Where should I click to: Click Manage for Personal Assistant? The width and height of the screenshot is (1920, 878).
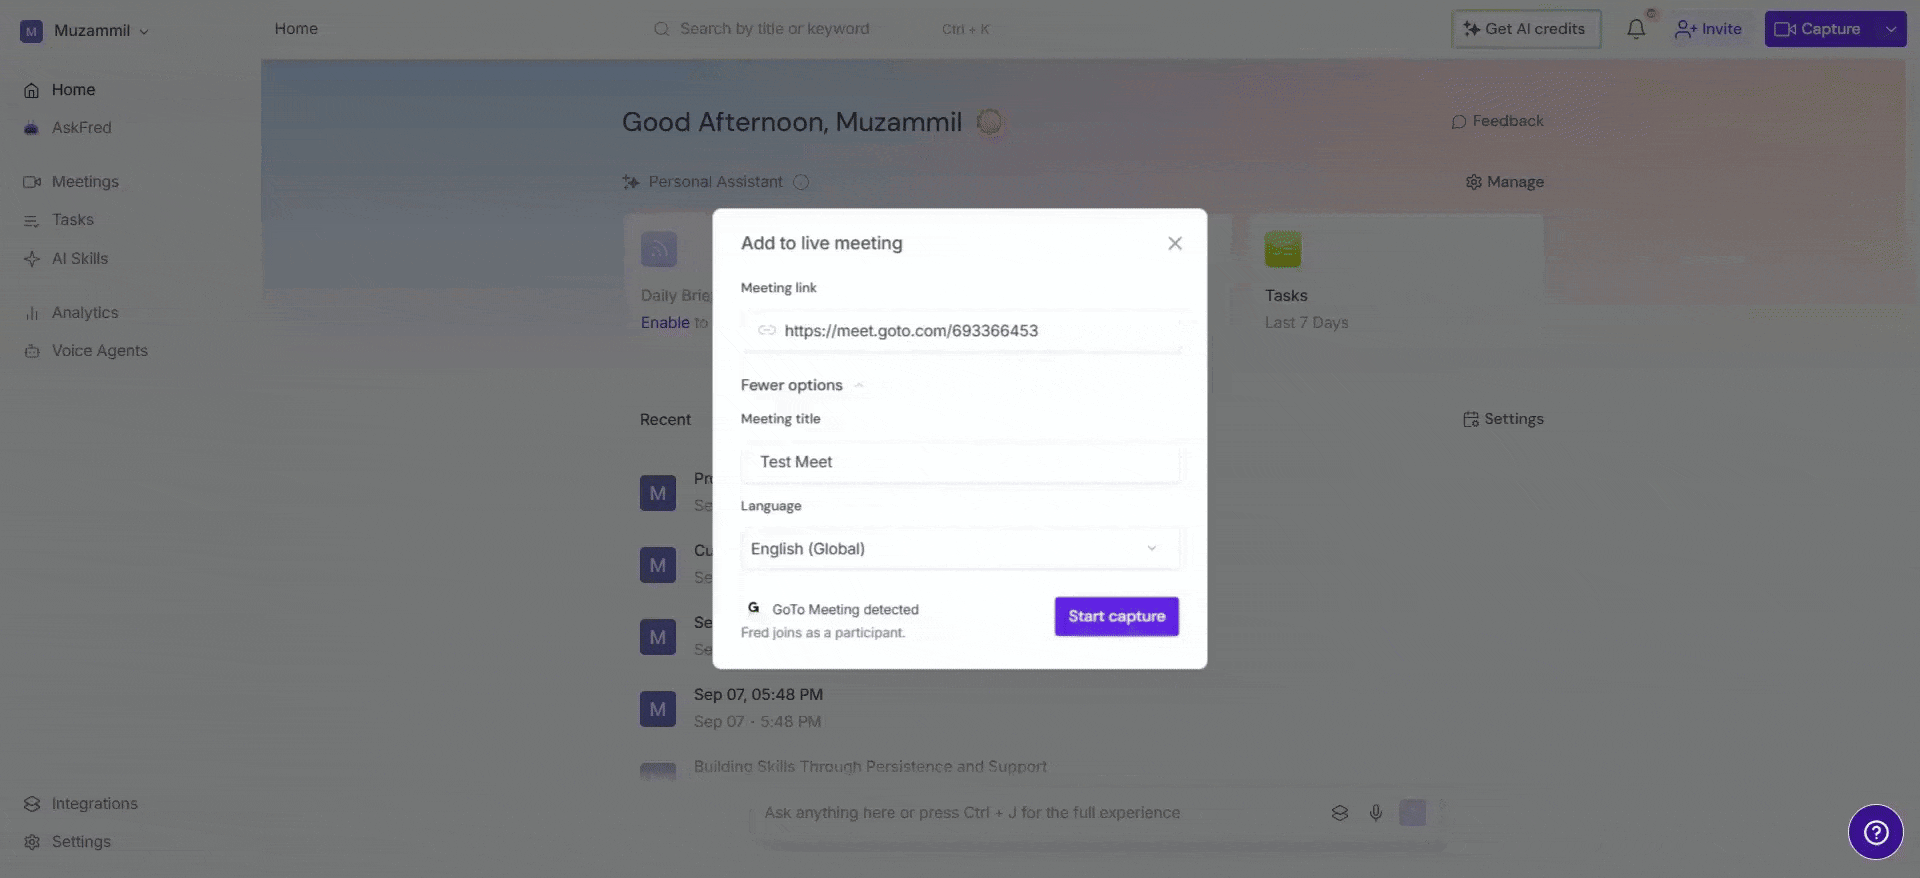(x=1505, y=182)
